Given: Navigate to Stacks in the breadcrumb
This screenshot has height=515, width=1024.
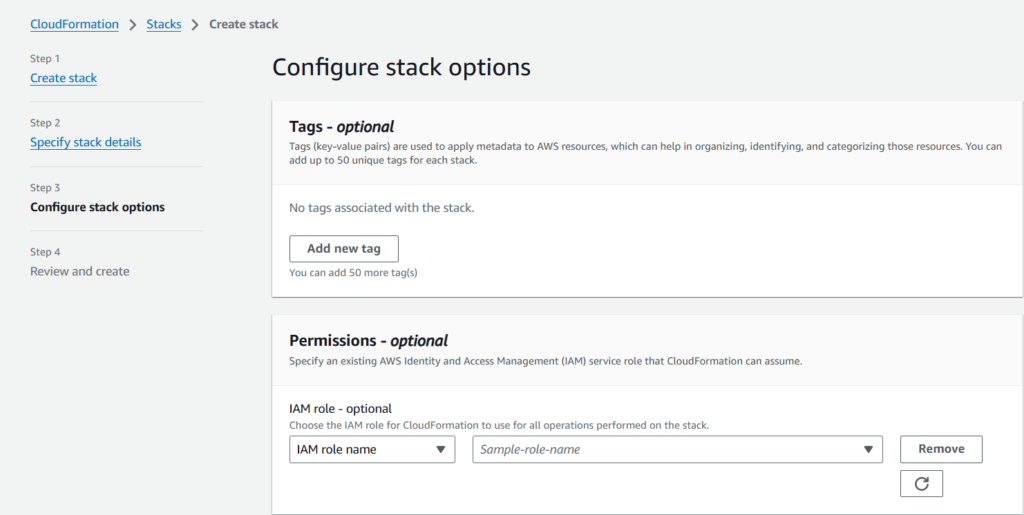Looking at the screenshot, I should click(x=164, y=24).
